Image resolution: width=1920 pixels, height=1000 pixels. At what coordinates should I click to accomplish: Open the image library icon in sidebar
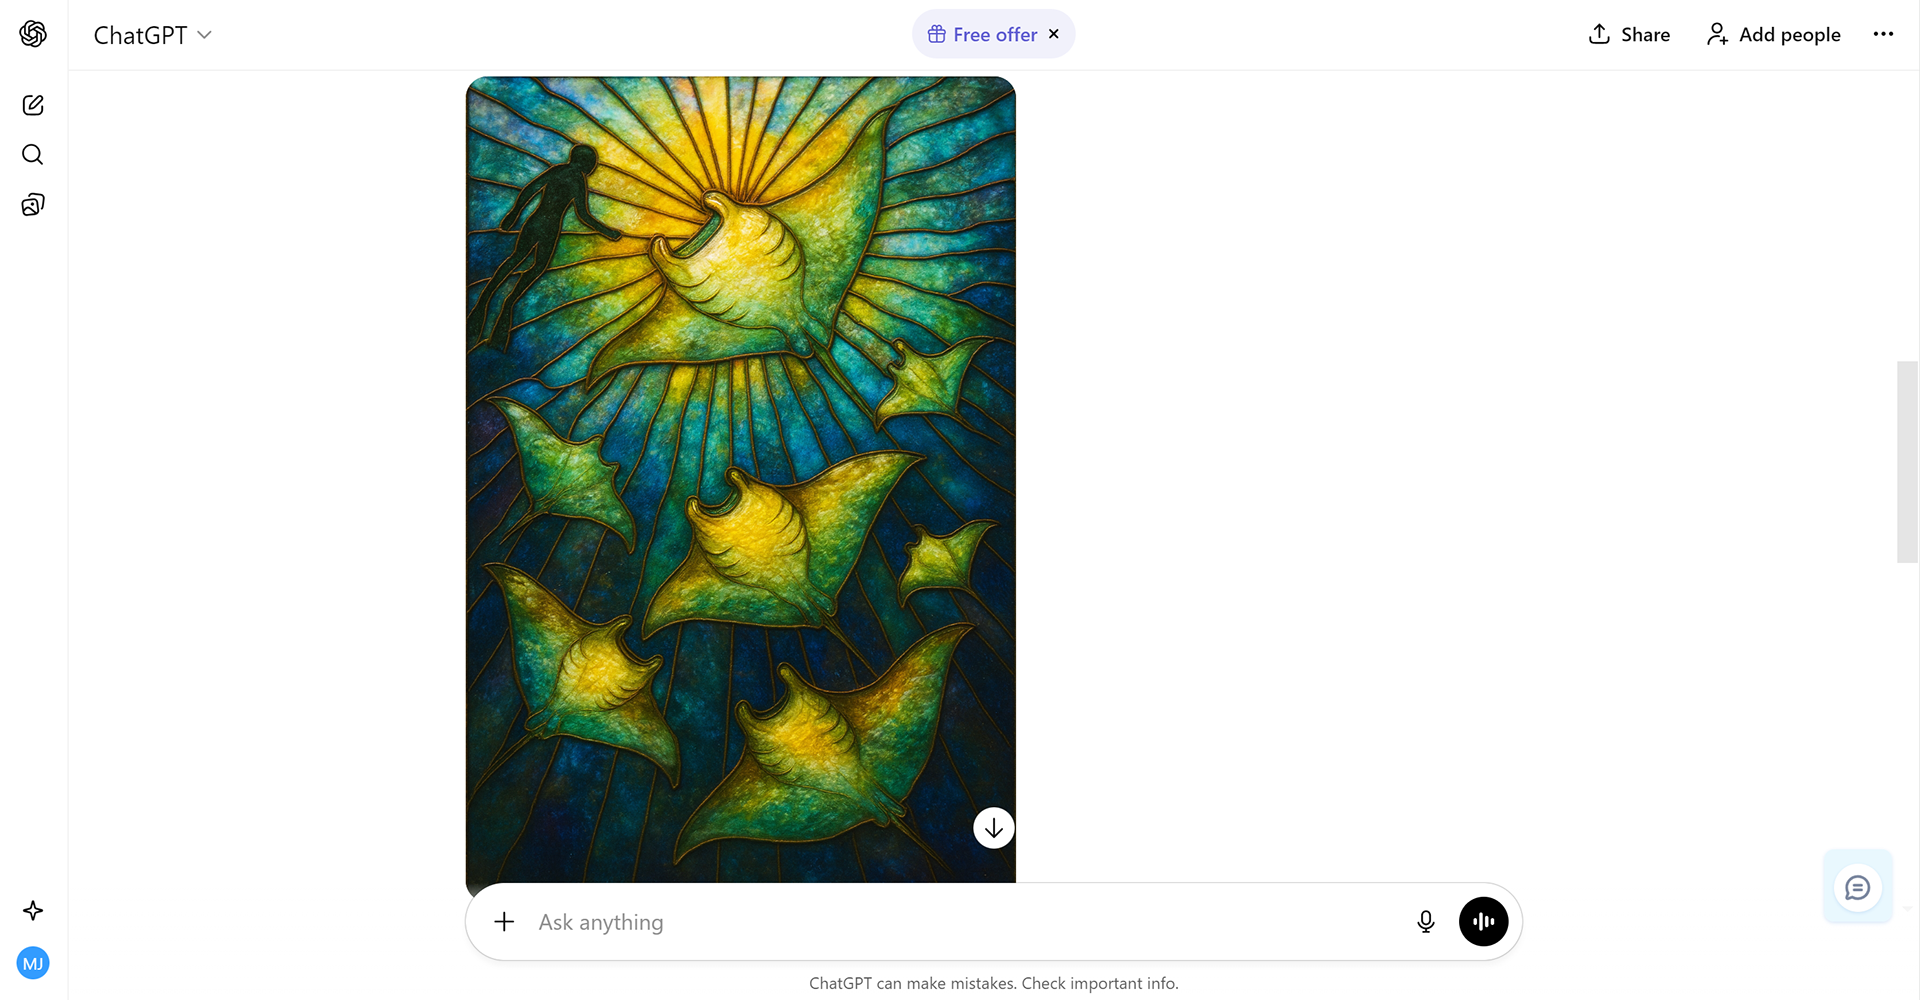(x=33, y=205)
